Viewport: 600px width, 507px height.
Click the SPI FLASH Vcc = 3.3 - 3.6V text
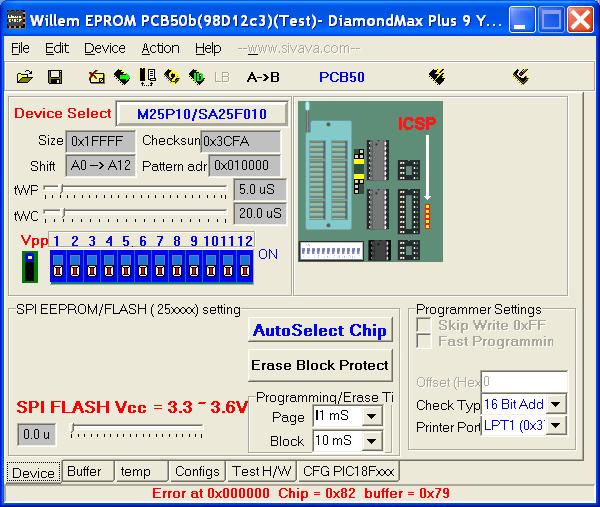point(132,407)
